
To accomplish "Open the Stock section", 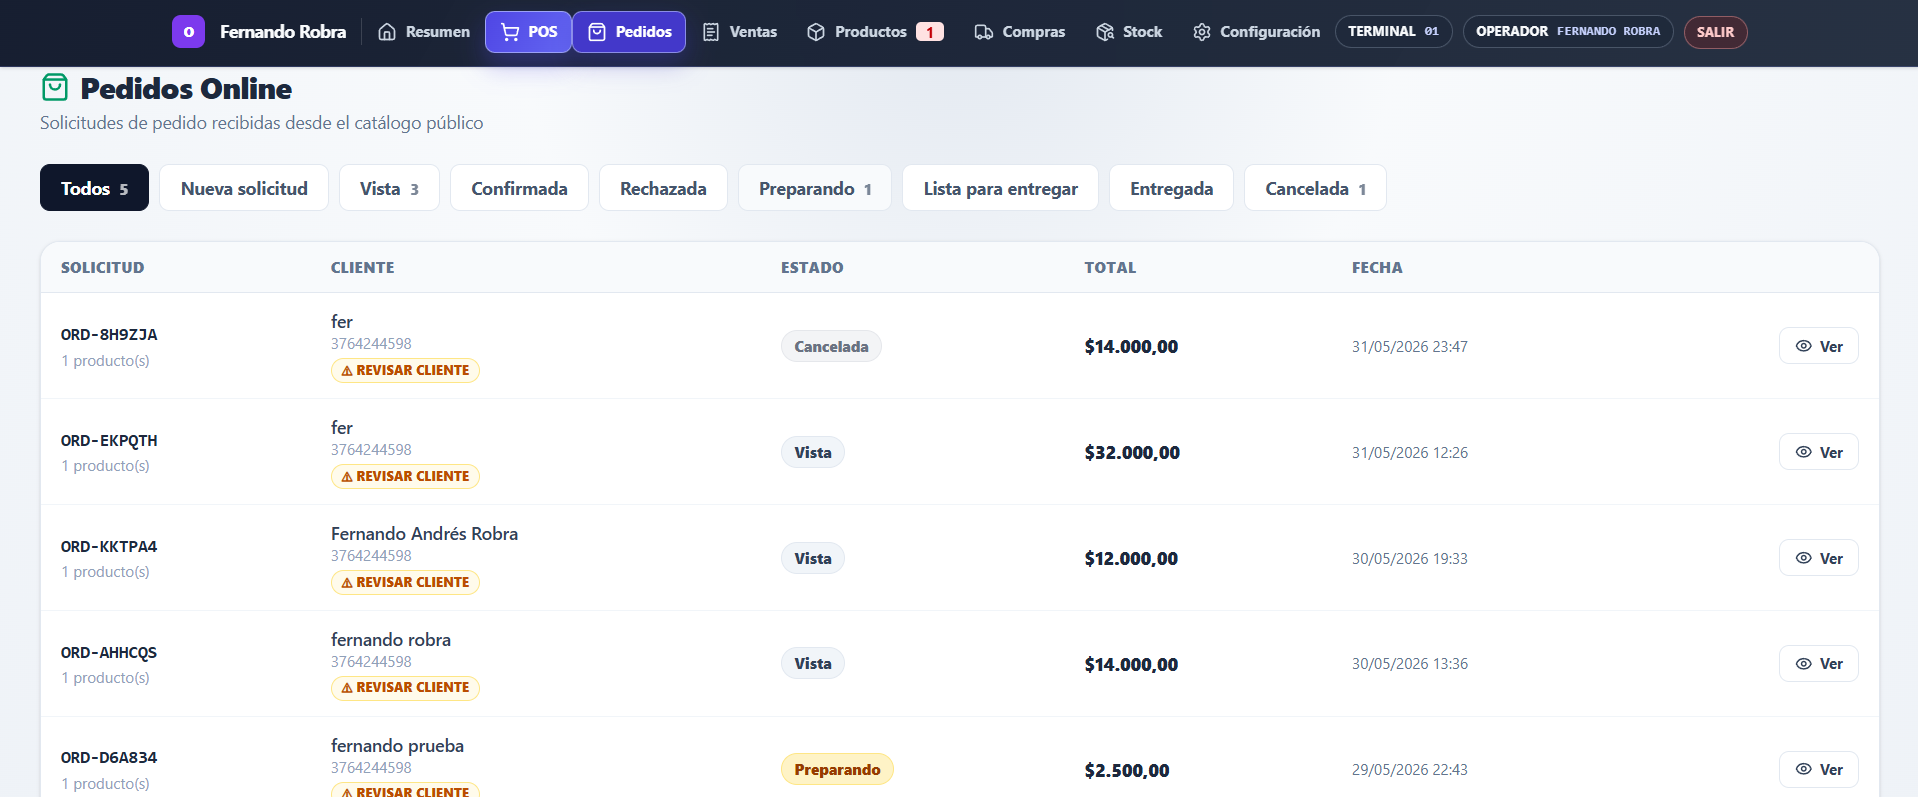I will point(1129,32).
